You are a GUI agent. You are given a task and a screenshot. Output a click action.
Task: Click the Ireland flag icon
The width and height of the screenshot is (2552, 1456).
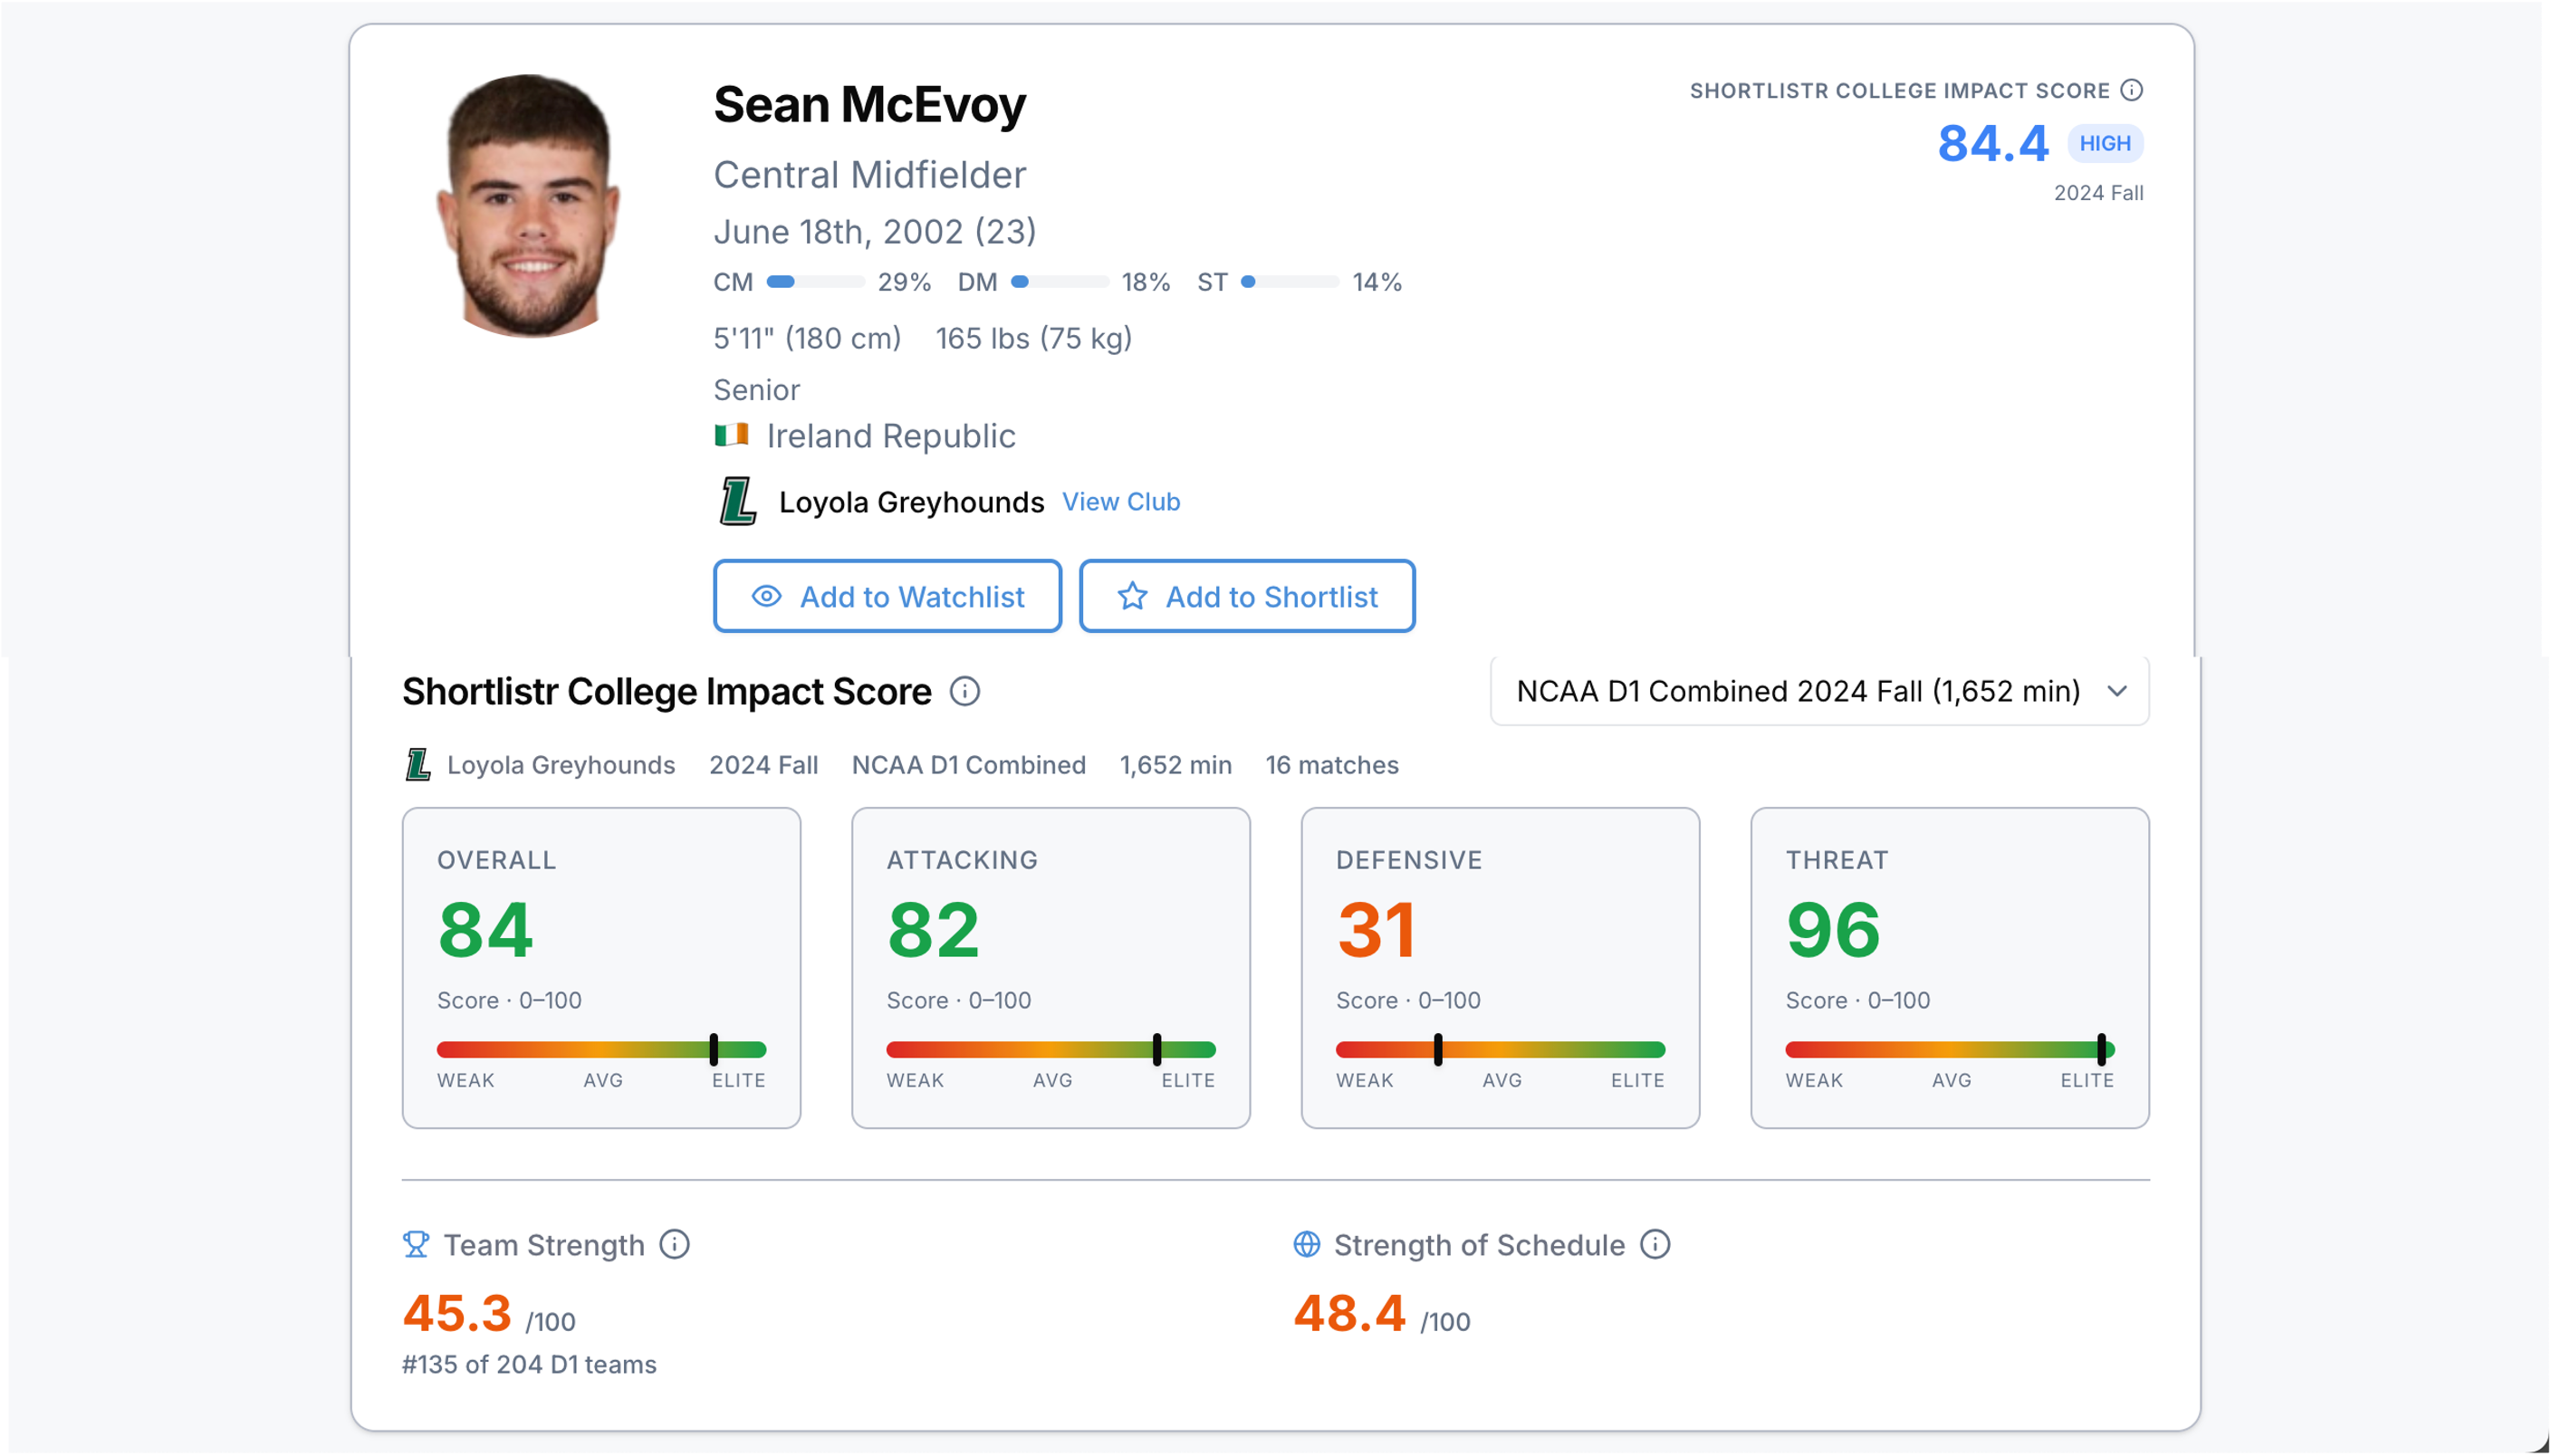coord(731,435)
